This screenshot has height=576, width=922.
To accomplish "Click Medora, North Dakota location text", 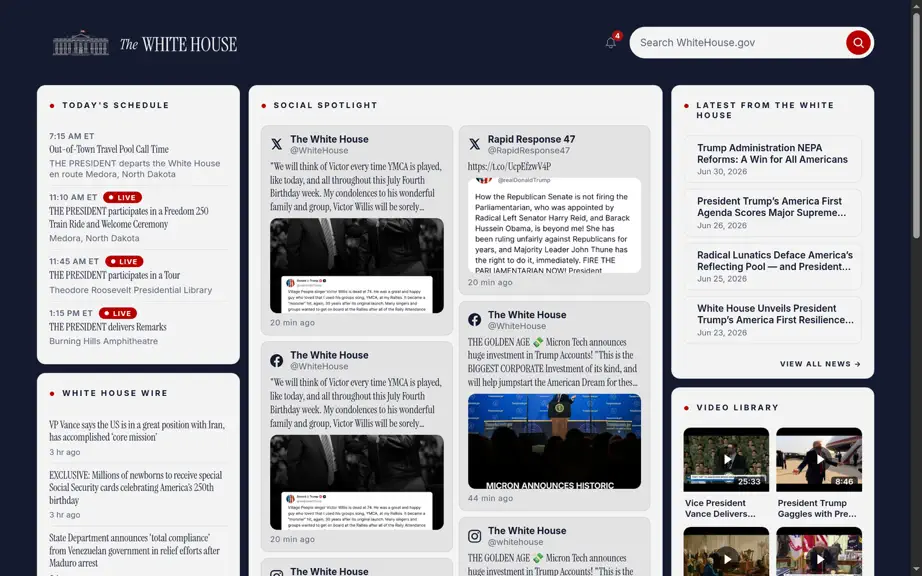I will coord(94,238).
